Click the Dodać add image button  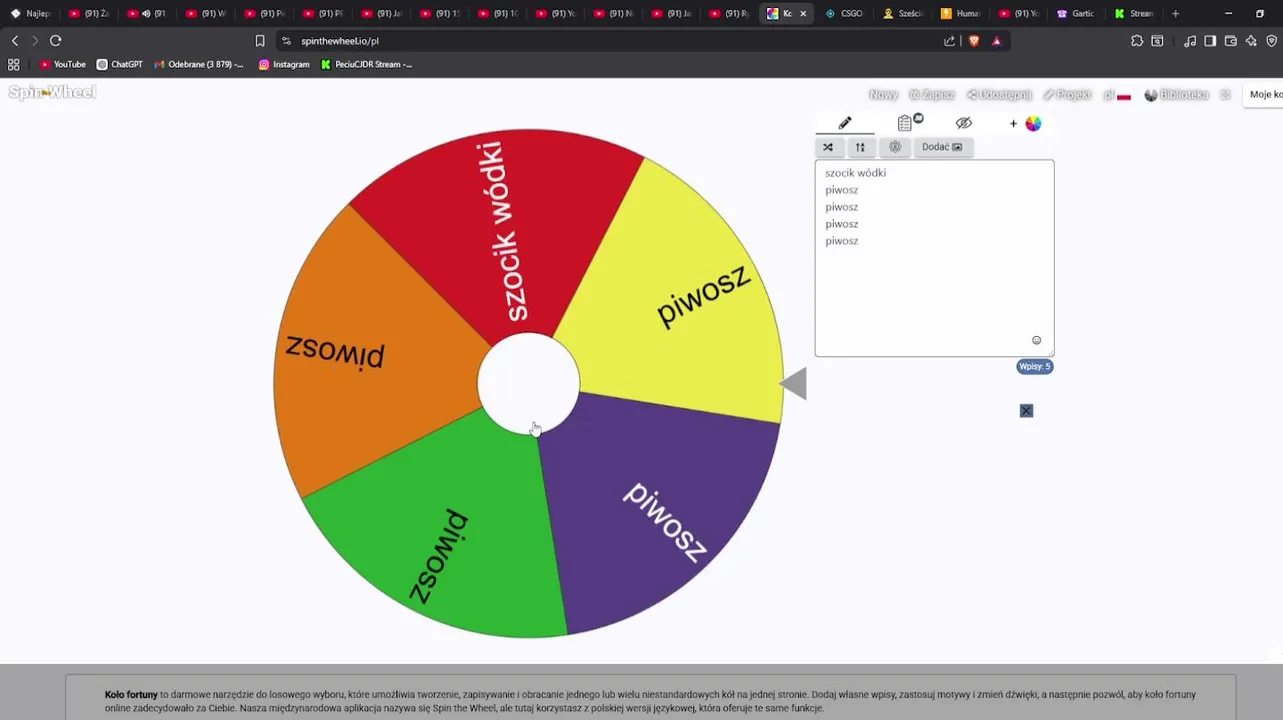tap(942, 147)
